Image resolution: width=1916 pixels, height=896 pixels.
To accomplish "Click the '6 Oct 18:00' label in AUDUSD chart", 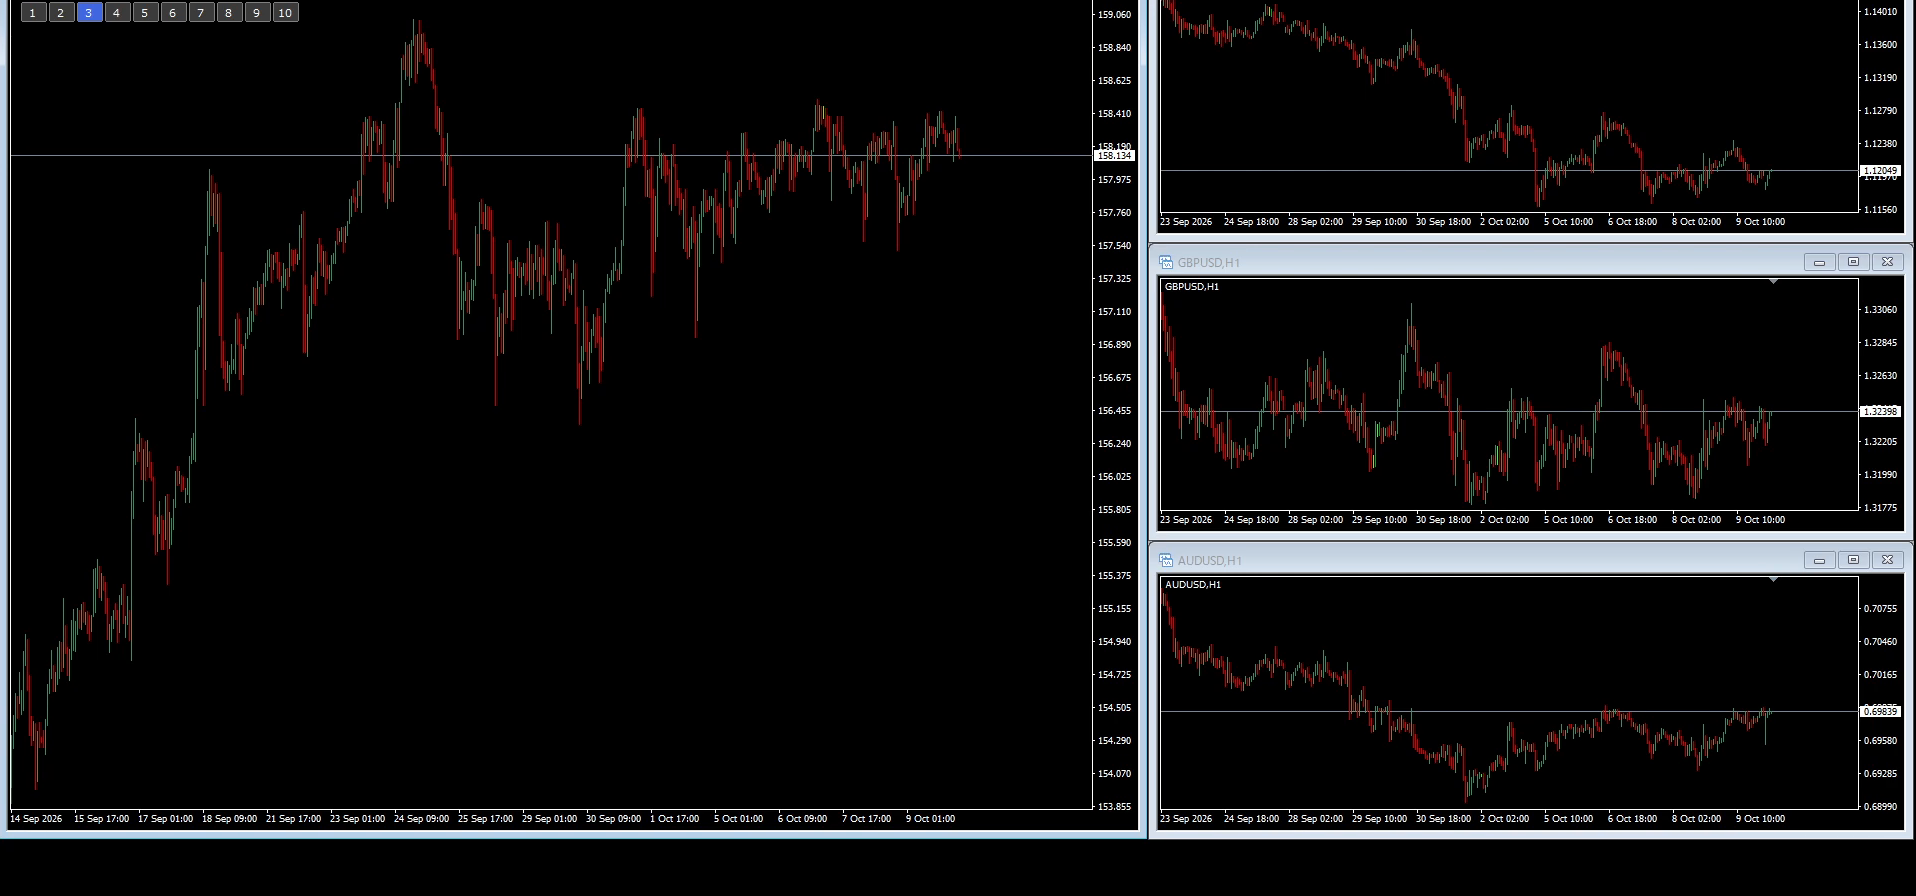I will click(x=1632, y=819).
